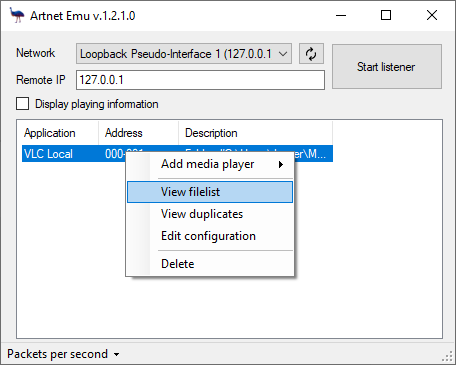Click the refresh network interfaces icon
Image resolution: width=456 pixels, height=365 pixels.
(x=311, y=54)
